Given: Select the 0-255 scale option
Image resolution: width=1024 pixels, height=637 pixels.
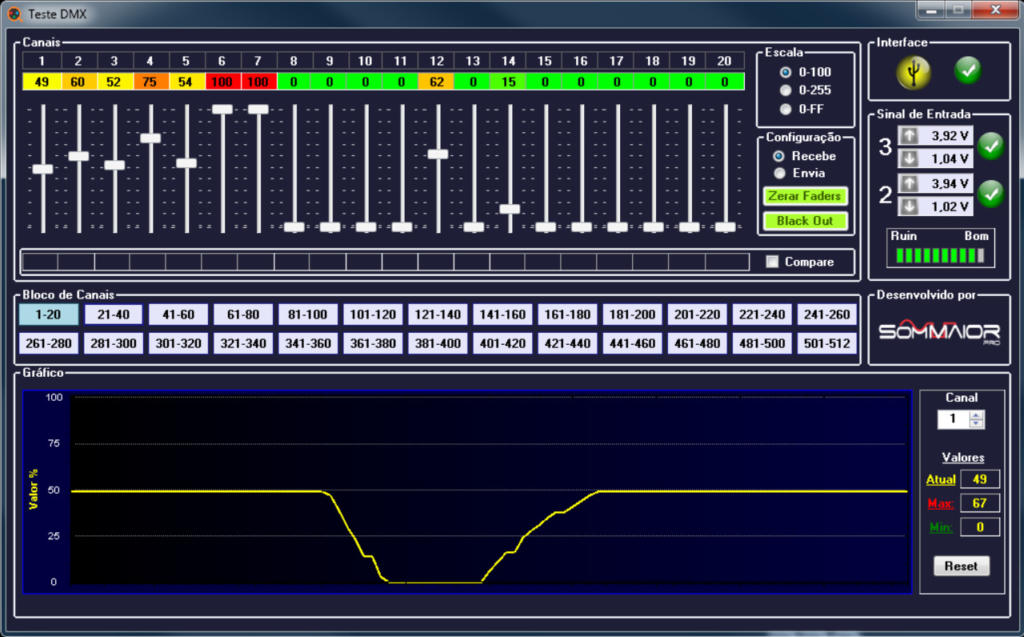Looking at the screenshot, I should click(x=786, y=90).
